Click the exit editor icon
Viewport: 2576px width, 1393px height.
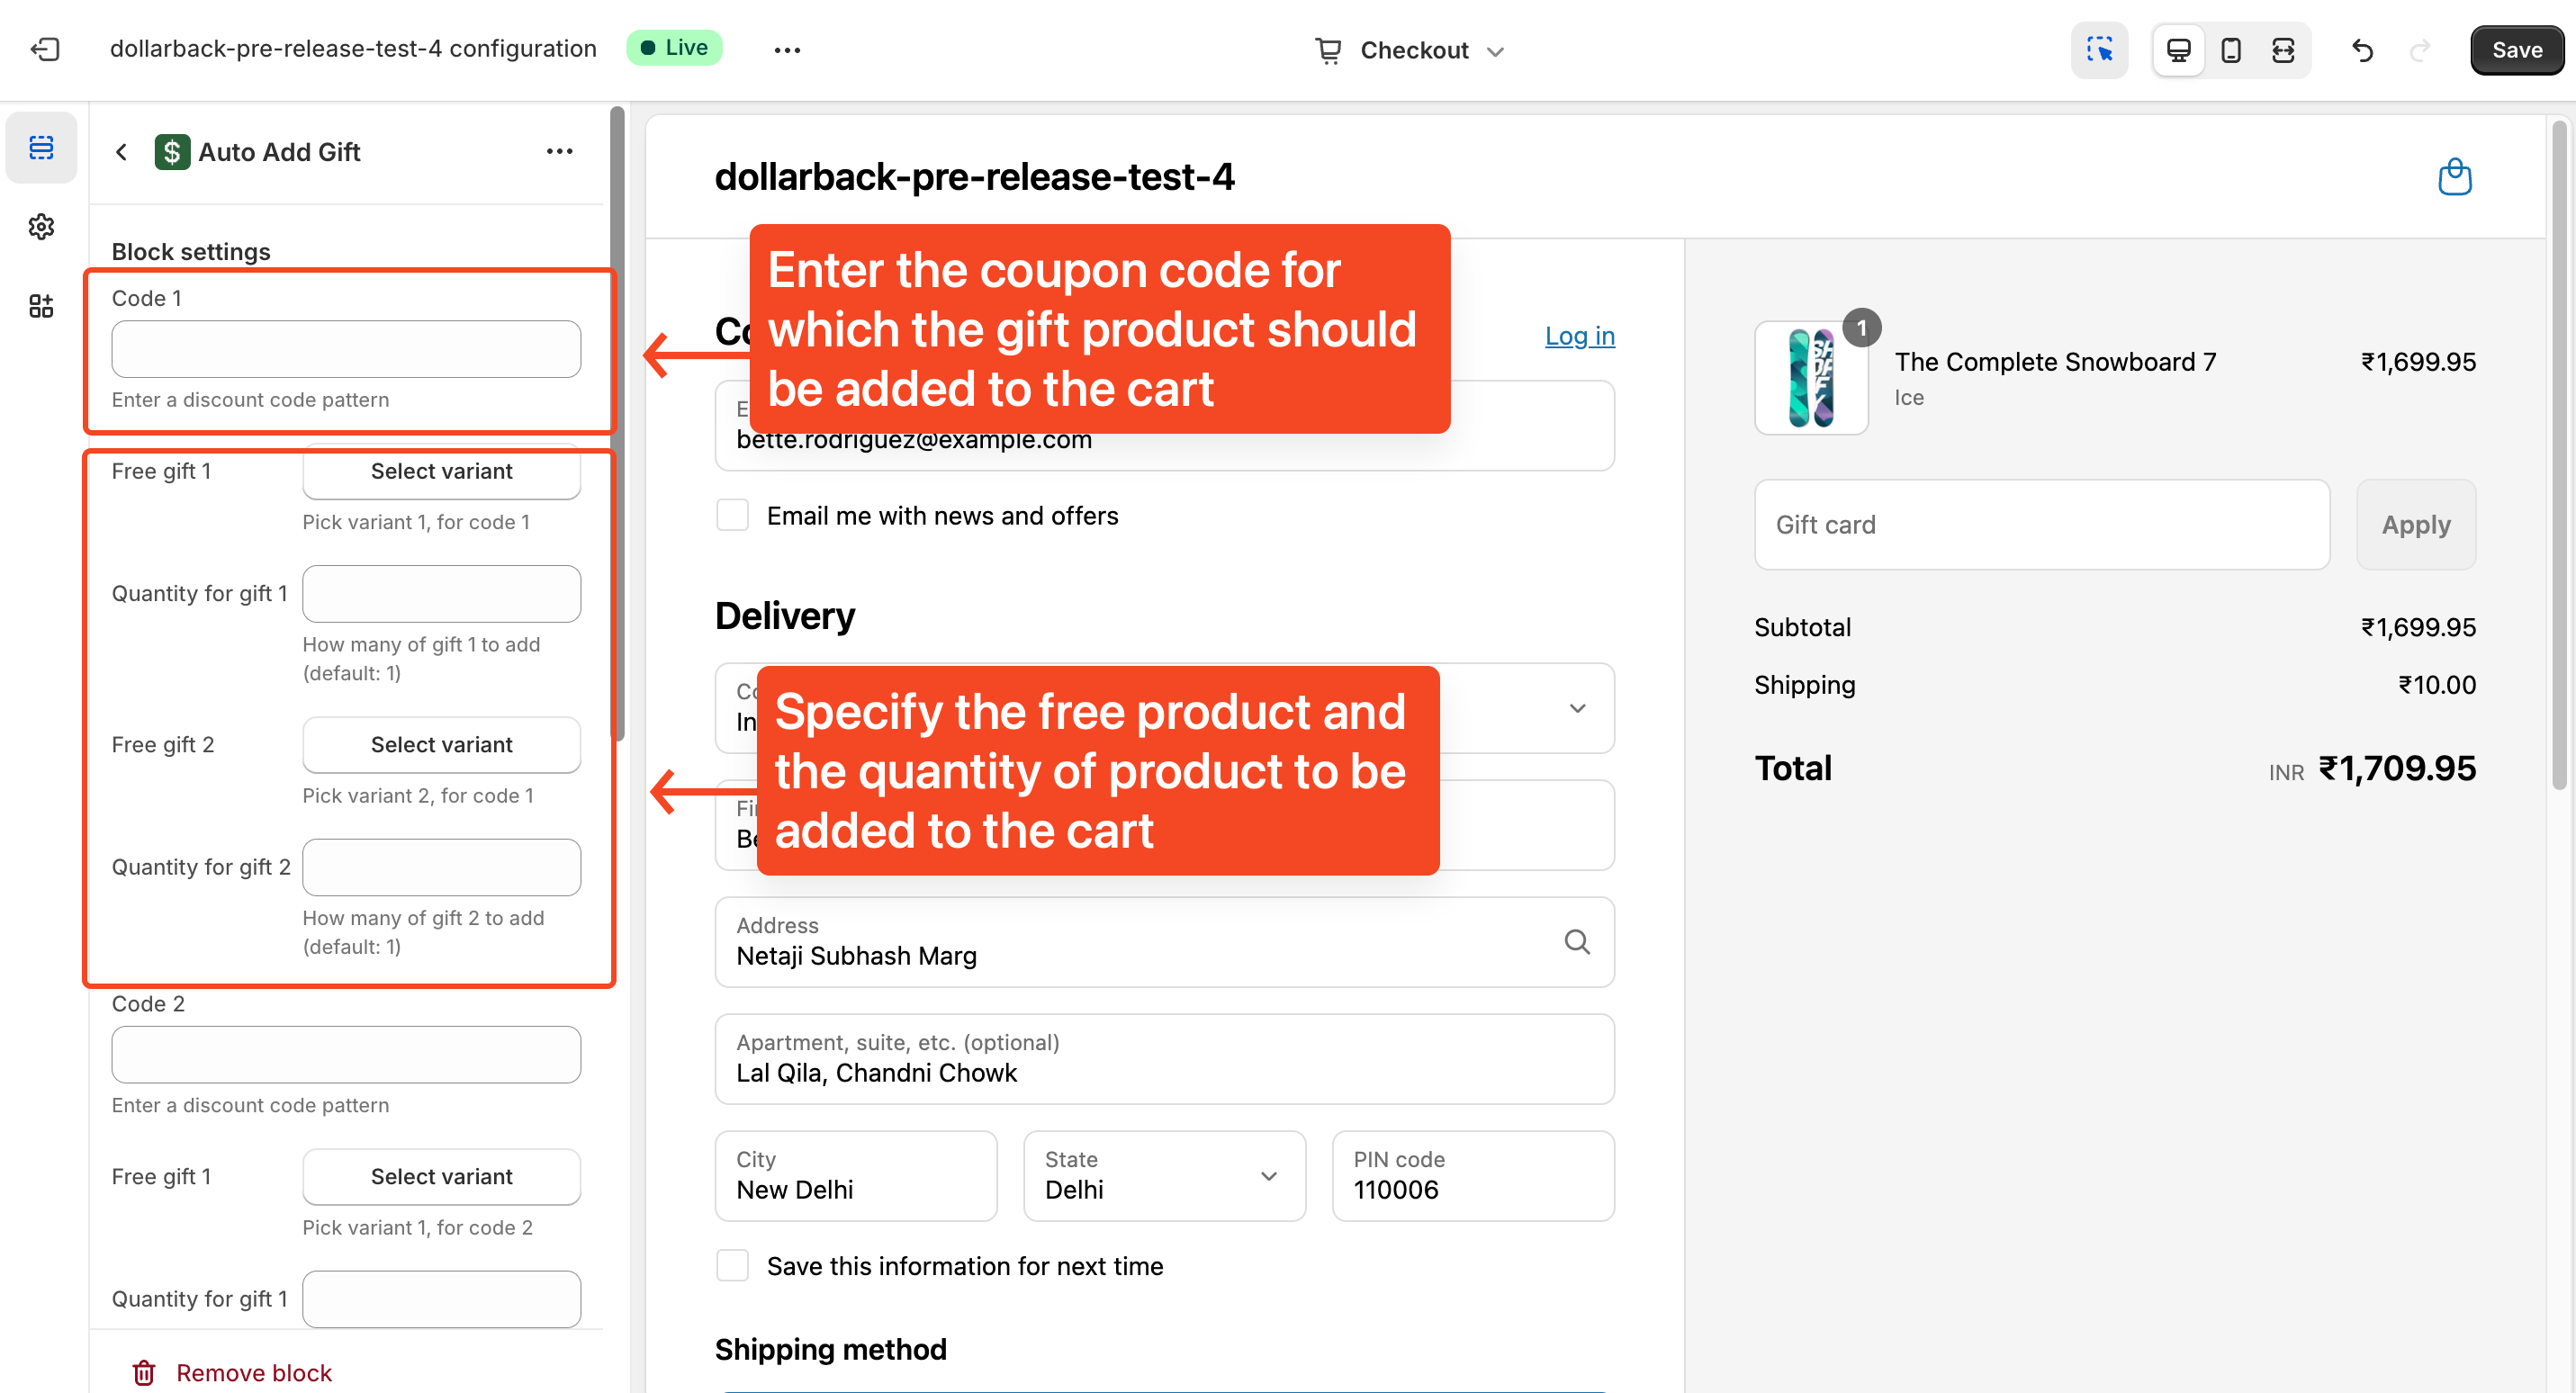click(x=45, y=49)
